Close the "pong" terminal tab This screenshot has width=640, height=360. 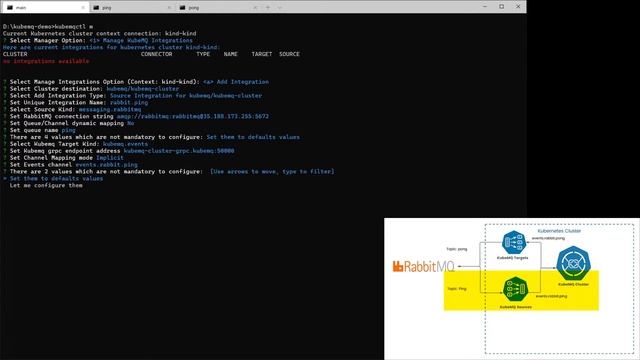coord(255,7)
